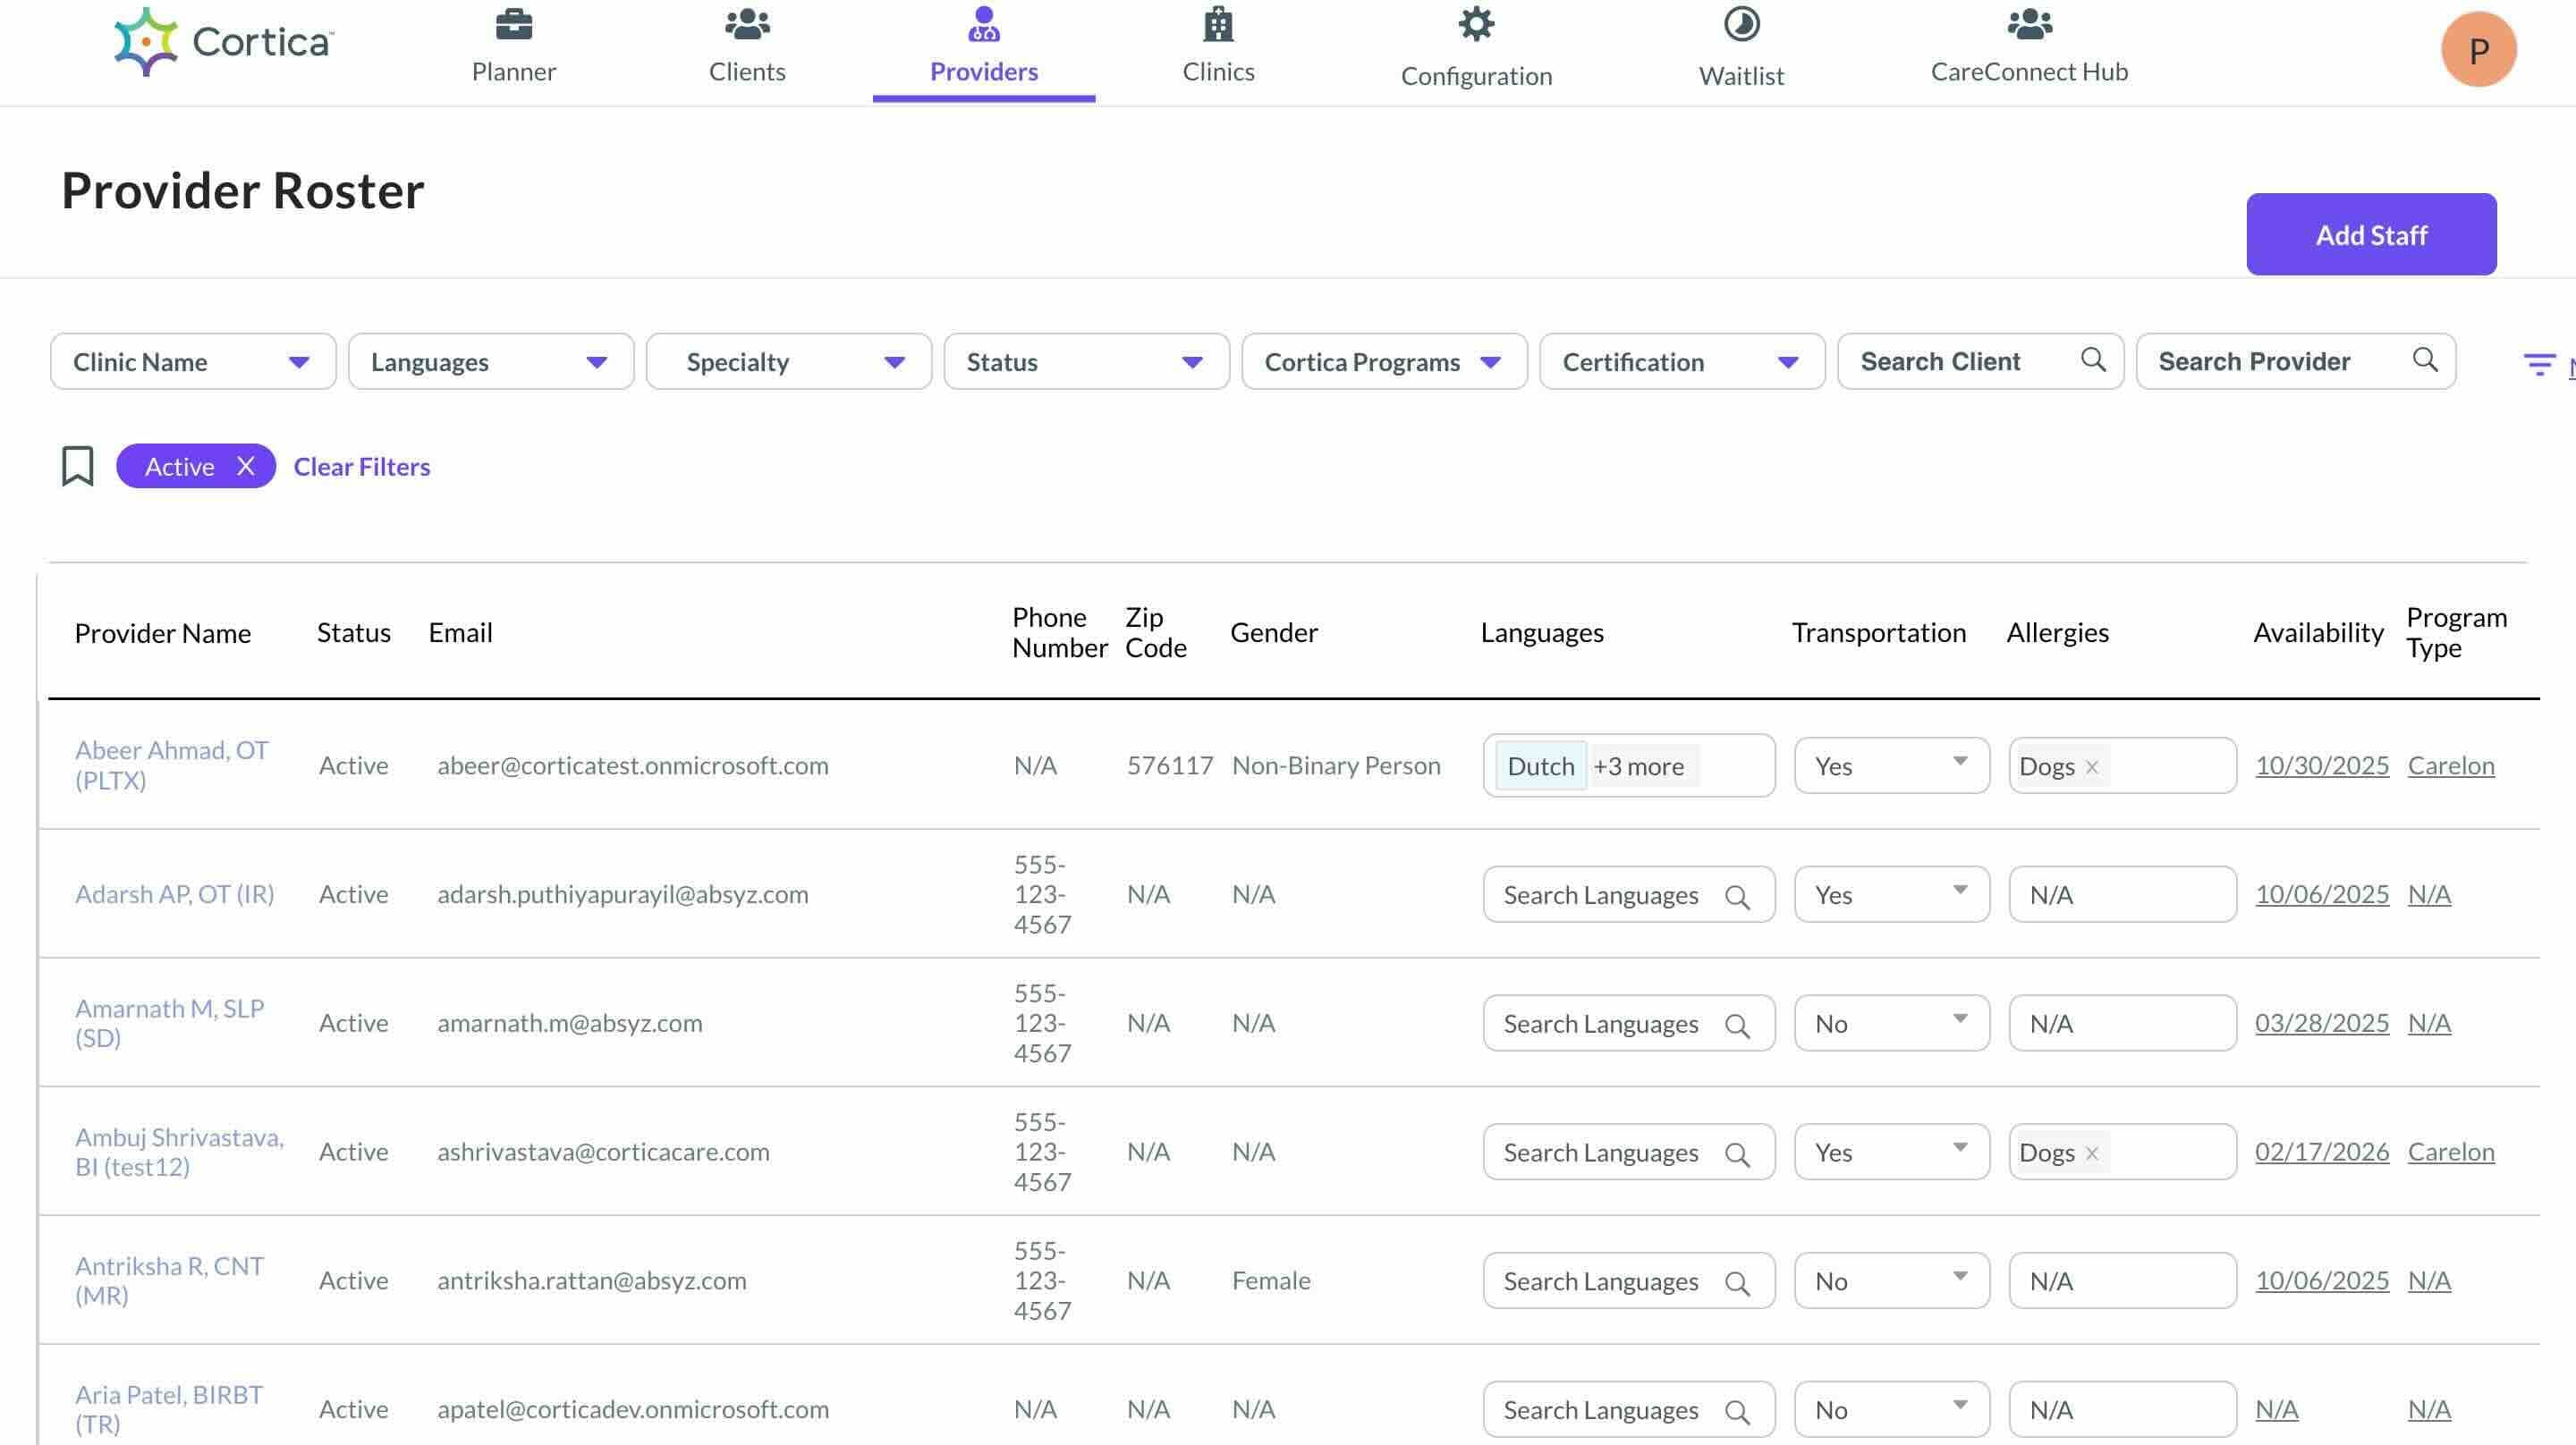Screen dimensions: 2576x1445
Task: Click Allergies N/A field for Adarsh AP
Action: tap(2122, 894)
